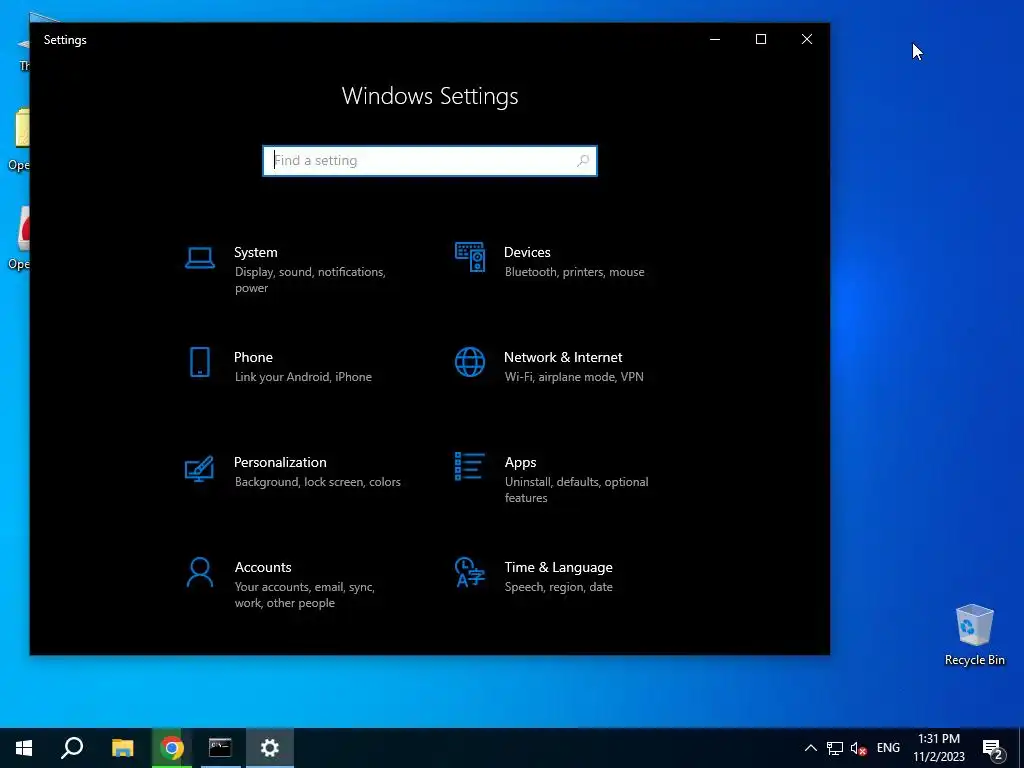Open taskbar search magnifier
The width and height of the screenshot is (1024, 768).
click(72, 748)
